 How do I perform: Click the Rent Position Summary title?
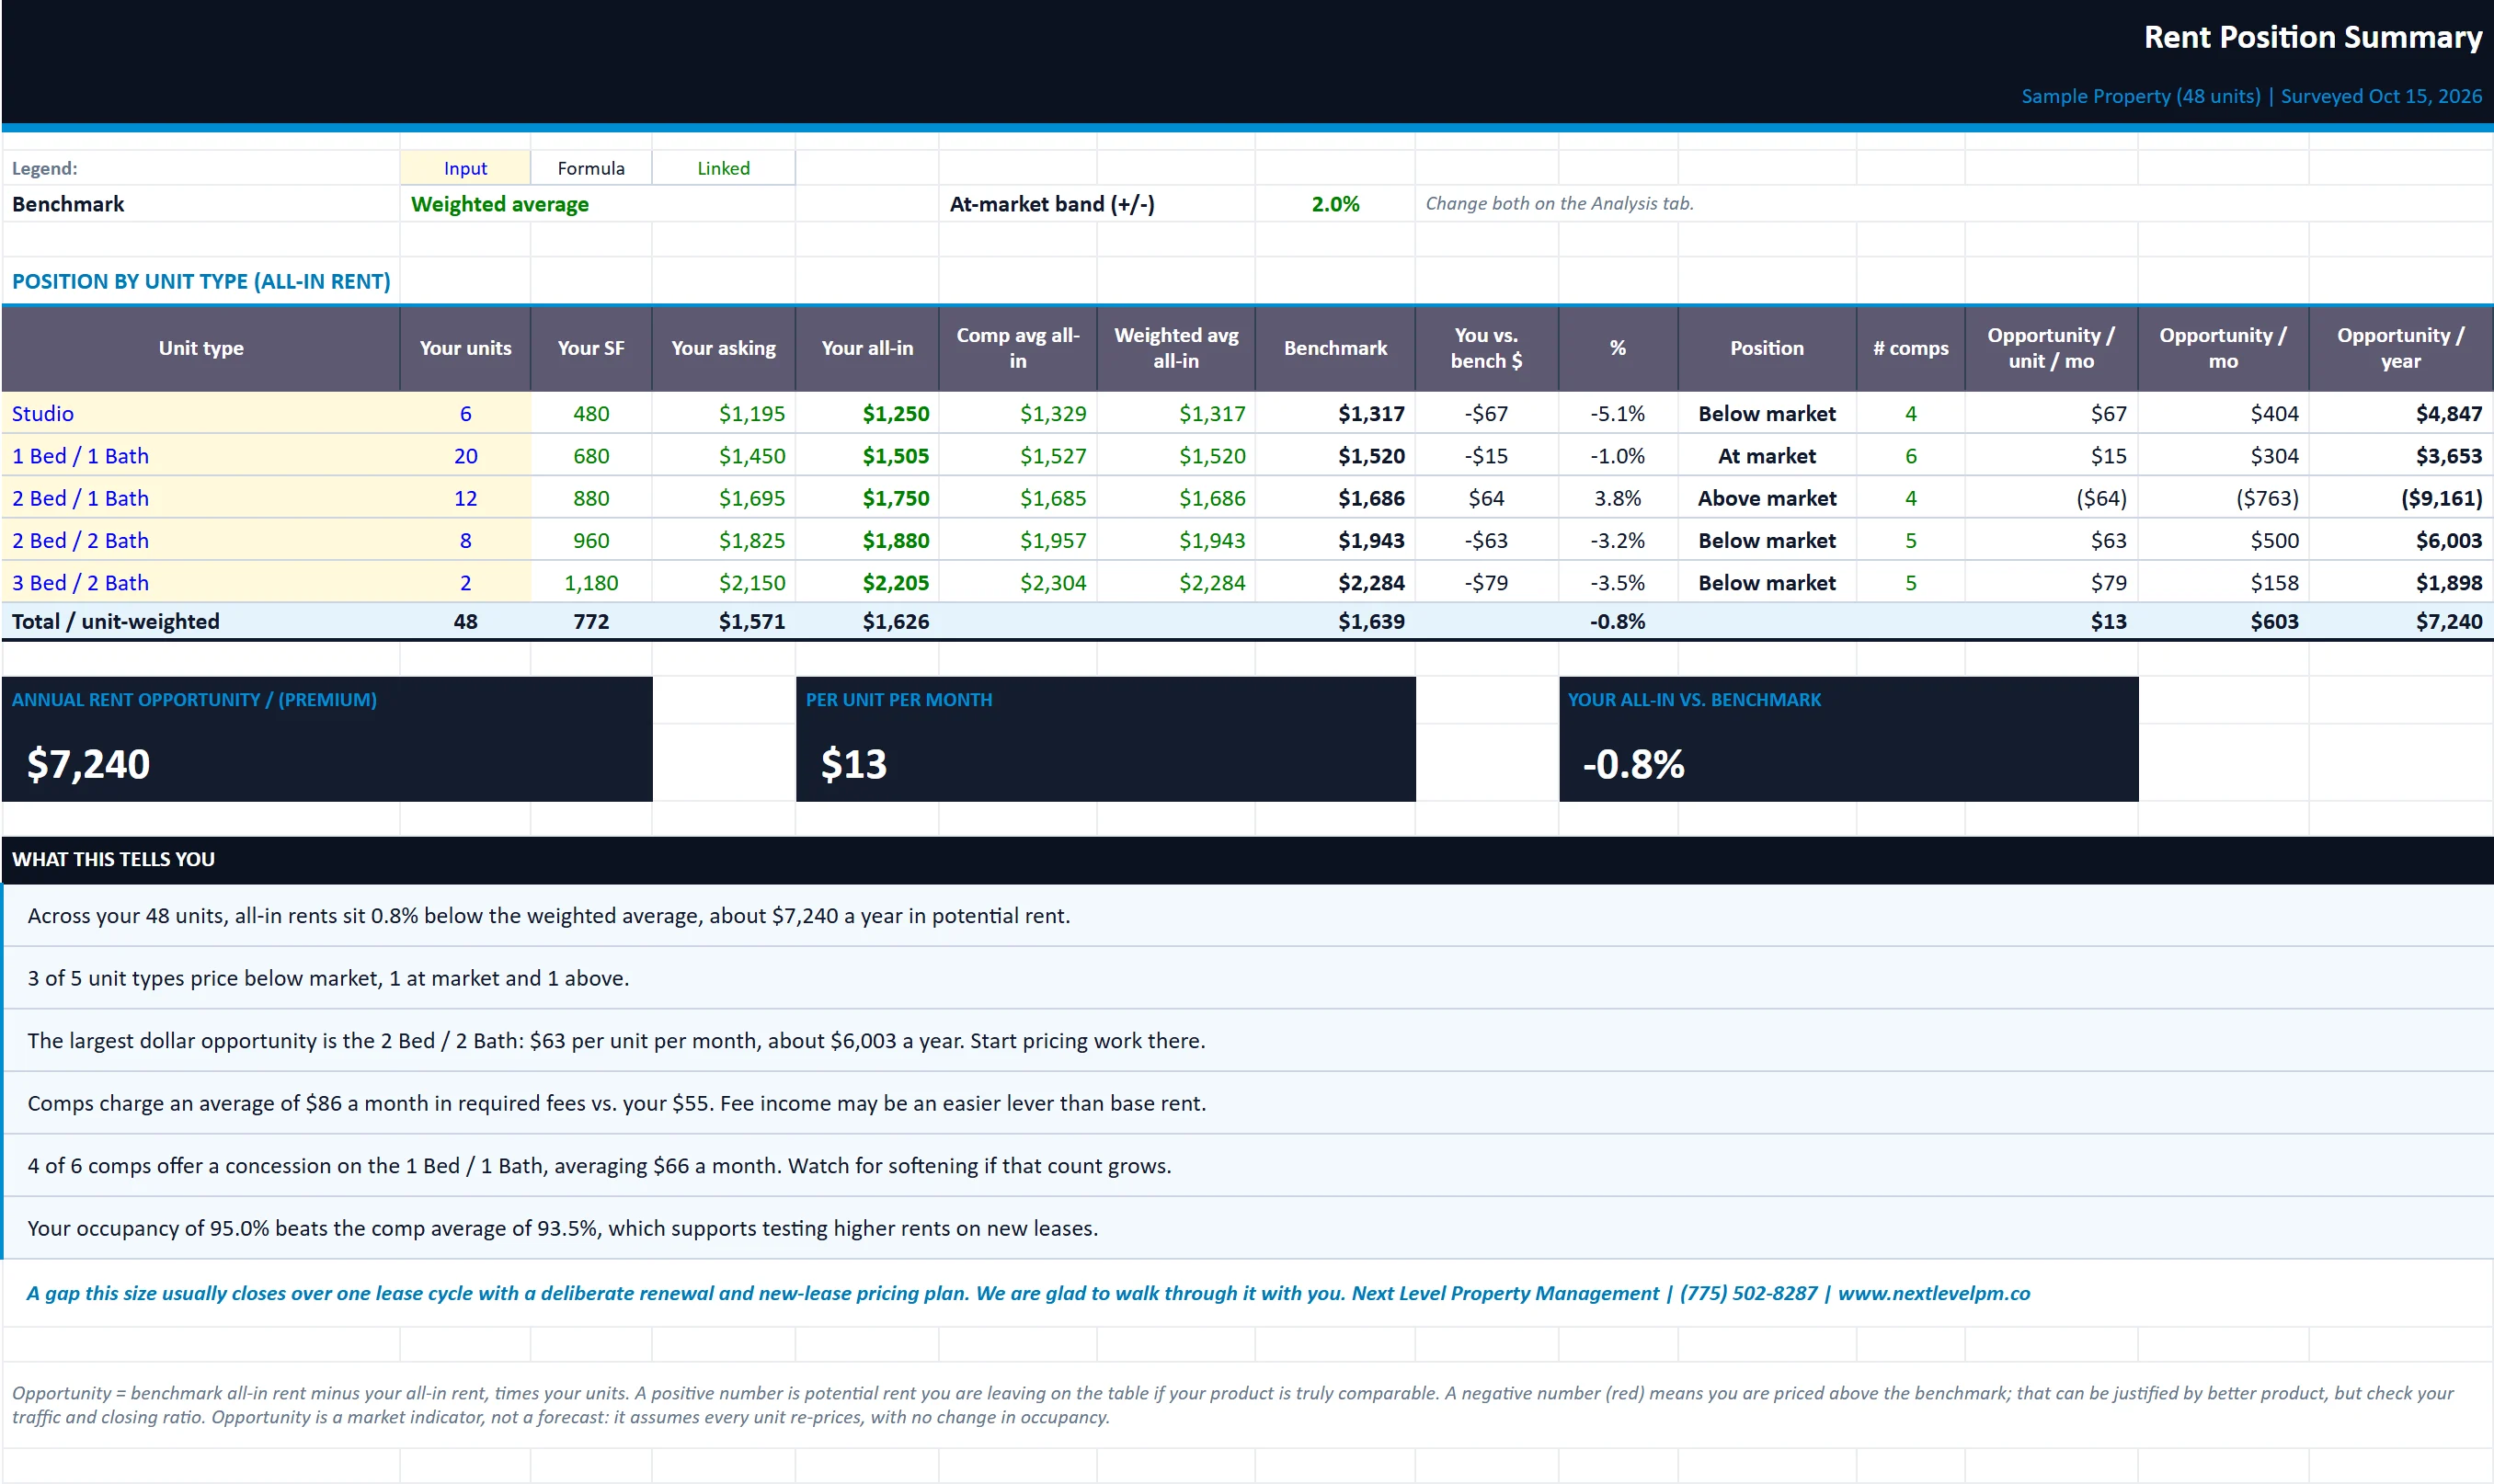[2312, 37]
